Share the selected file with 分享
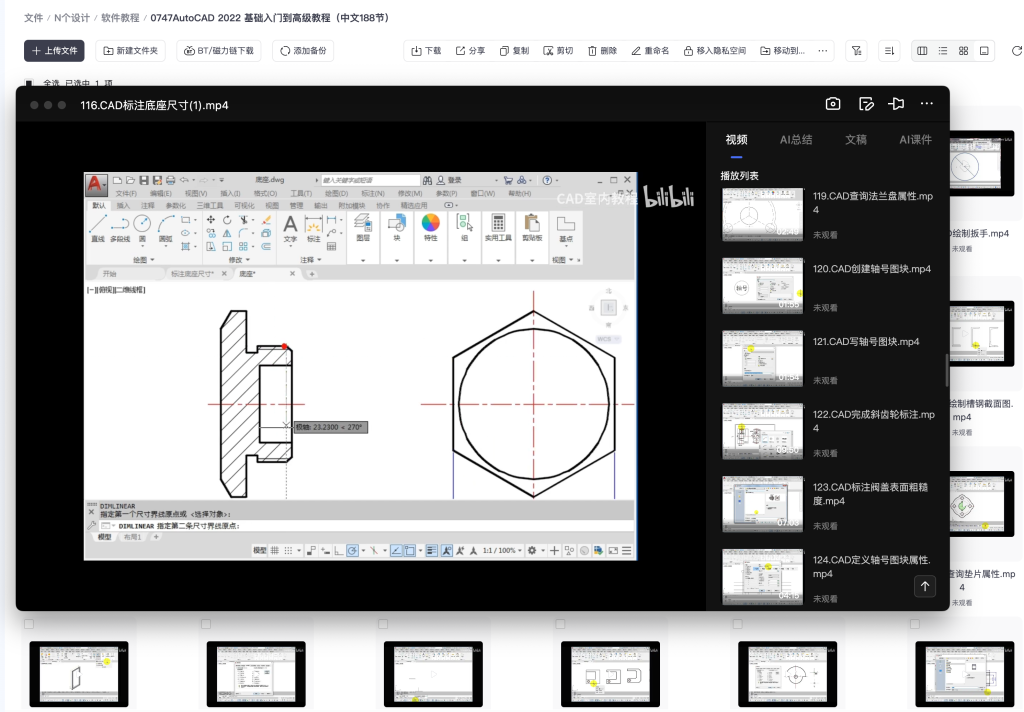 [x=470, y=51]
